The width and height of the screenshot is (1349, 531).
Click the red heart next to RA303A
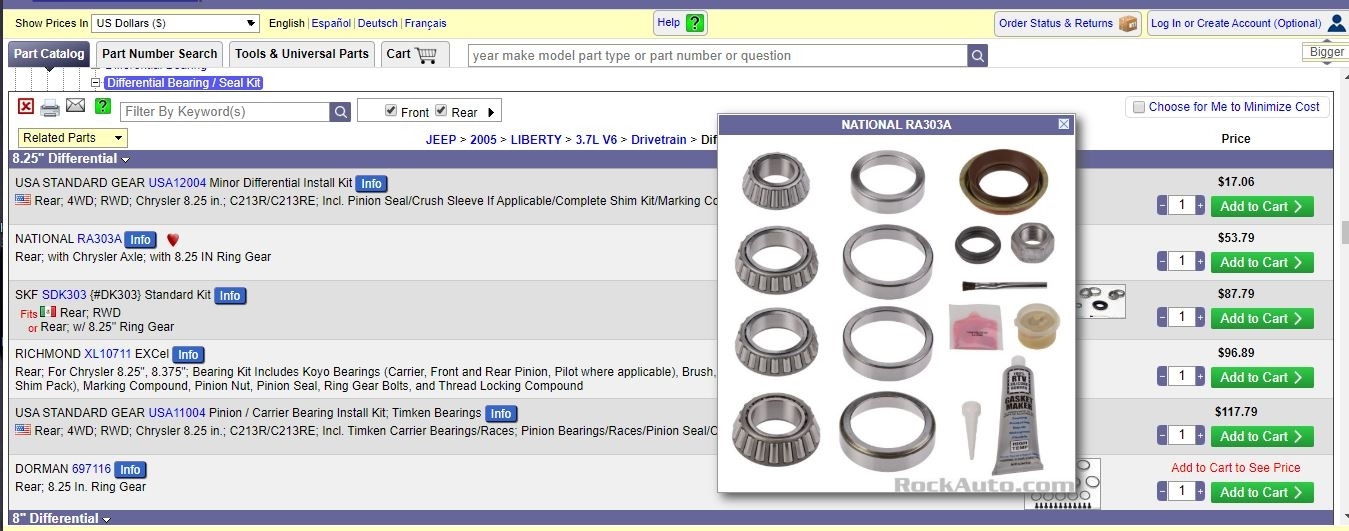point(173,240)
